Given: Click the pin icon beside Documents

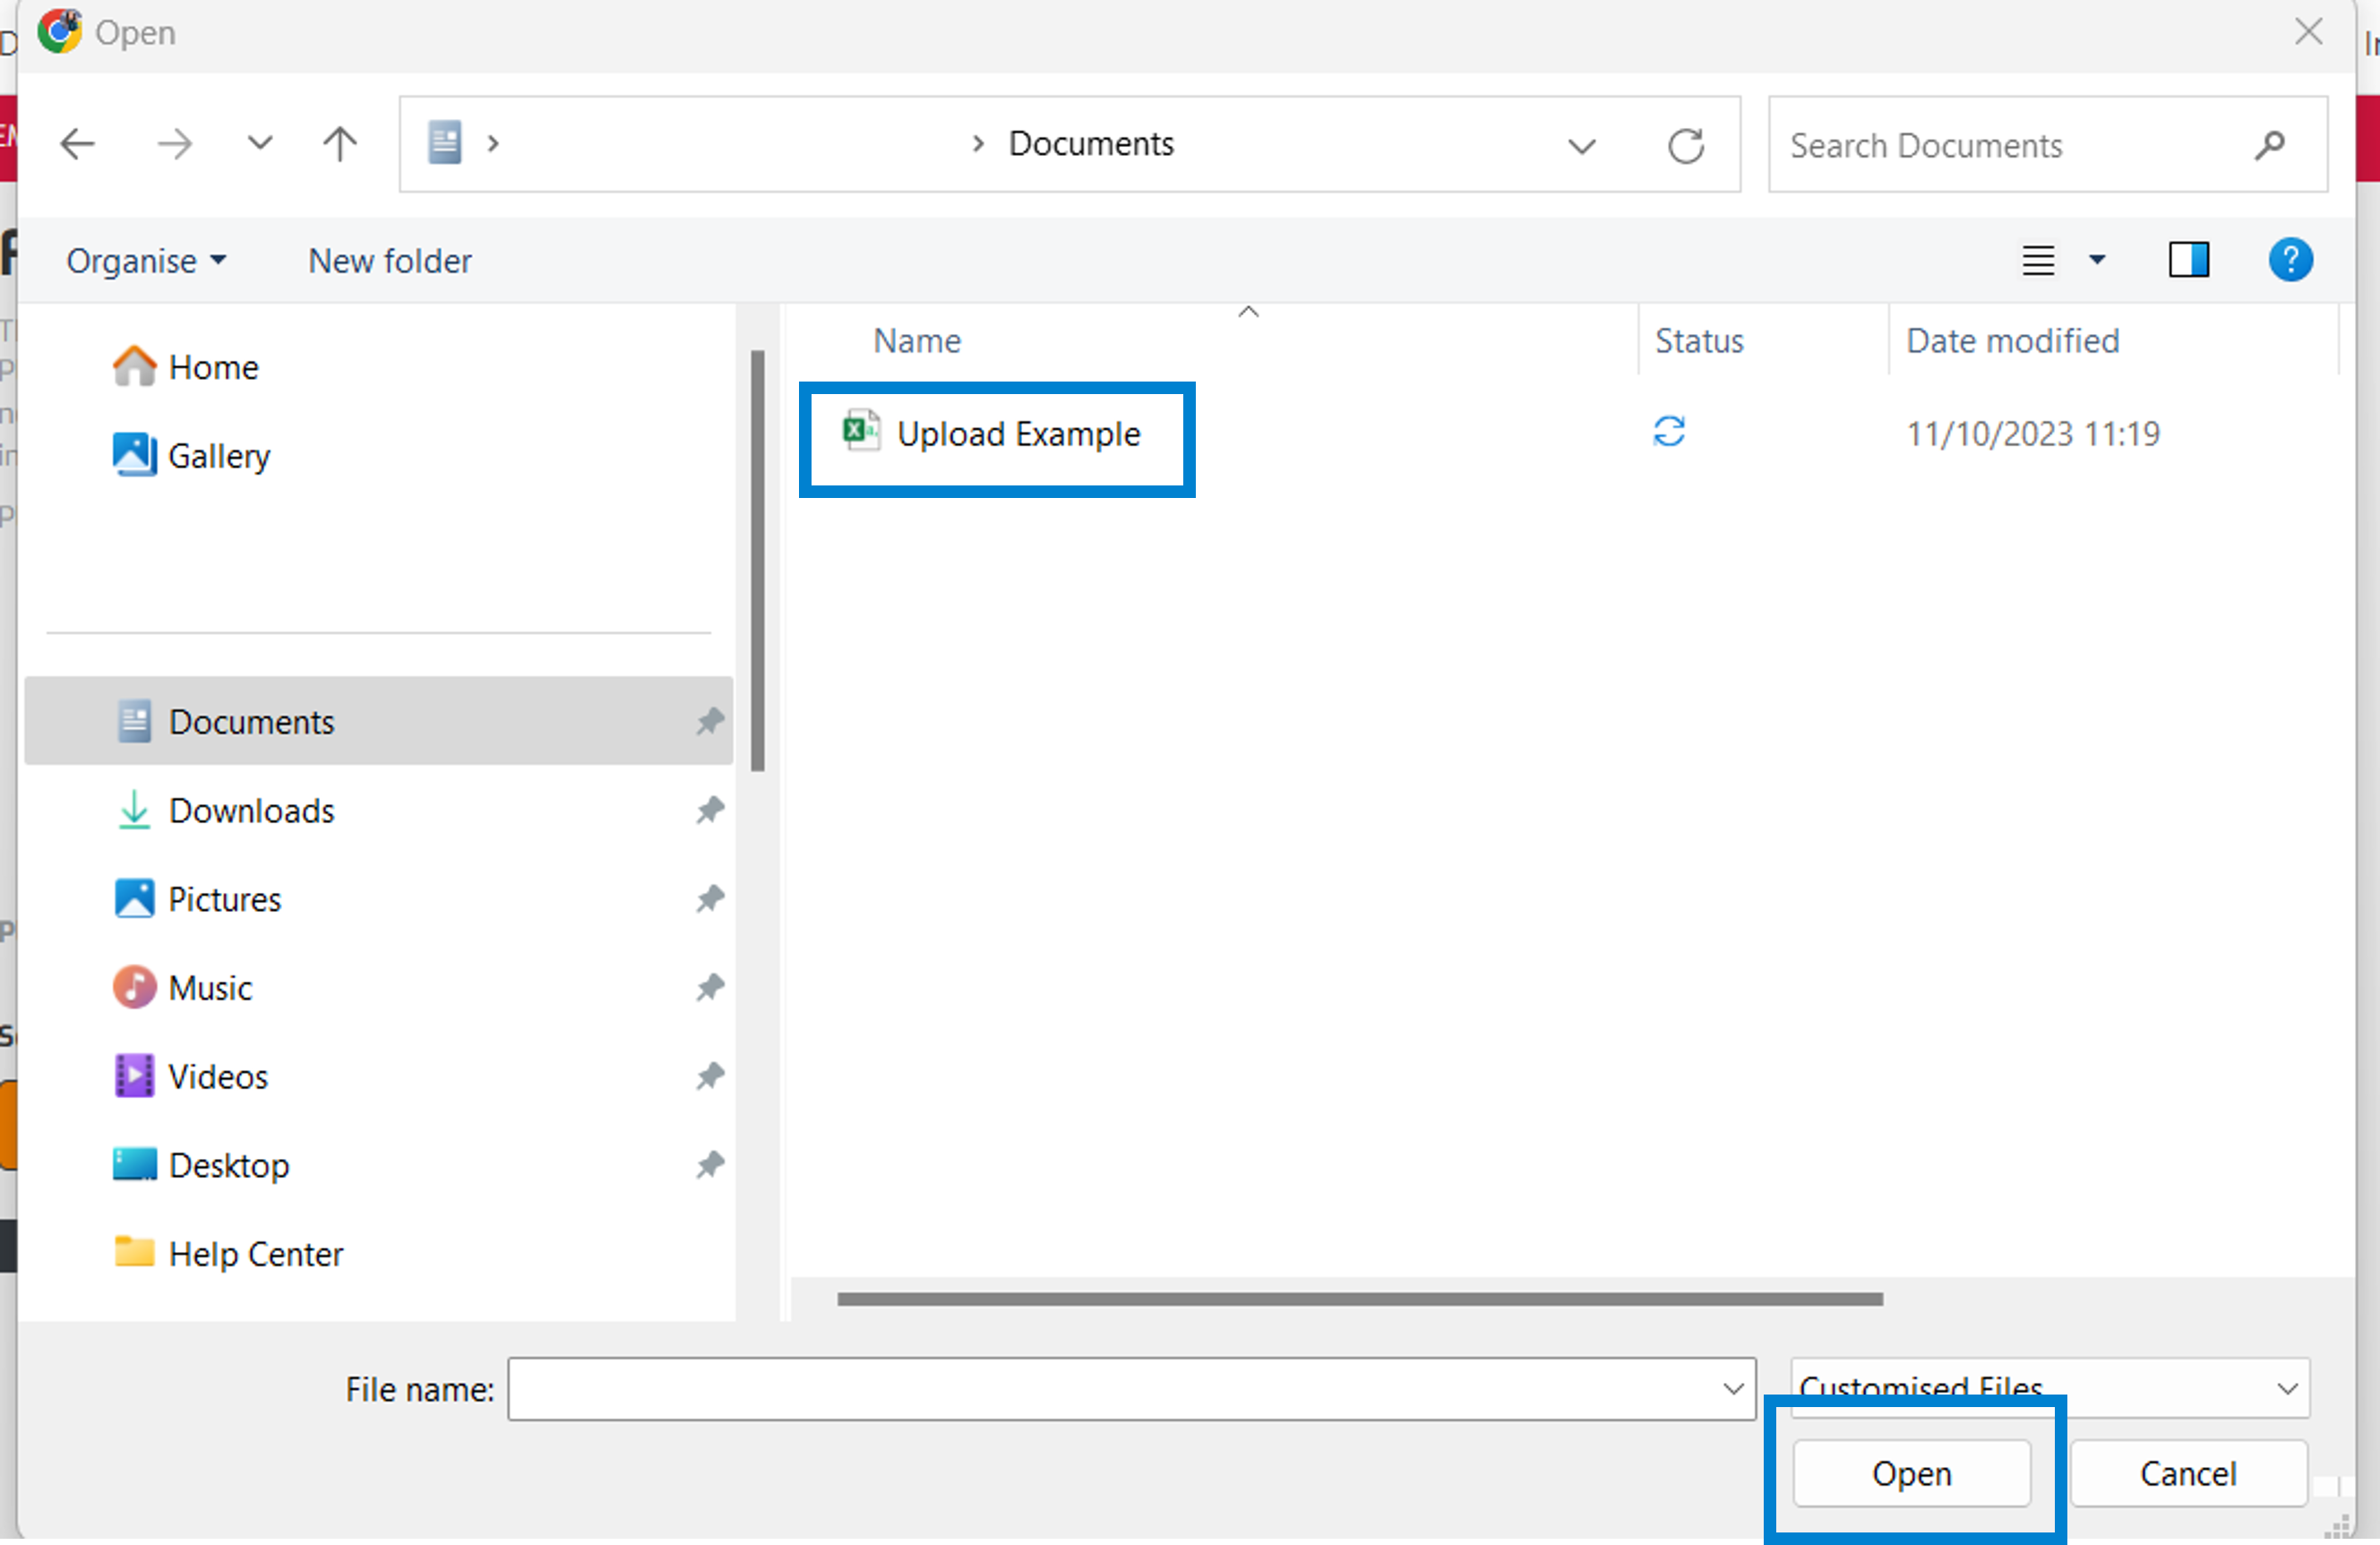Looking at the screenshot, I should (709, 722).
